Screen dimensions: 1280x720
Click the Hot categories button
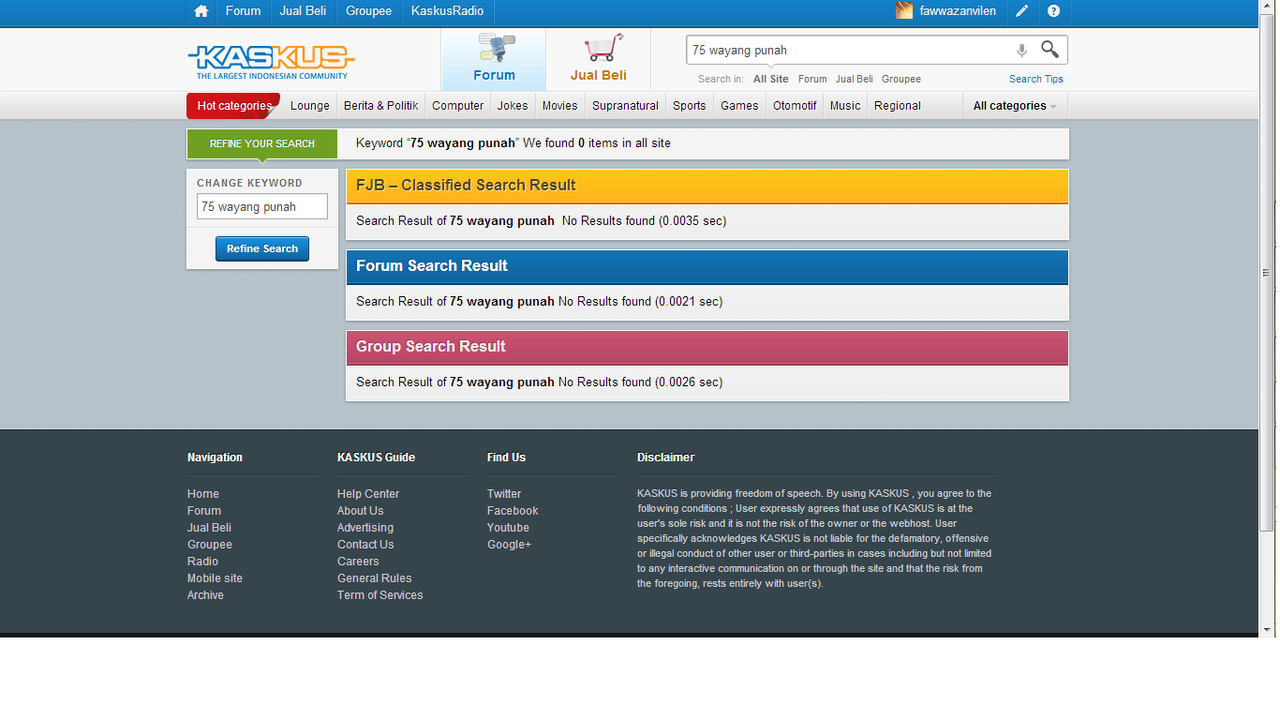point(233,106)
